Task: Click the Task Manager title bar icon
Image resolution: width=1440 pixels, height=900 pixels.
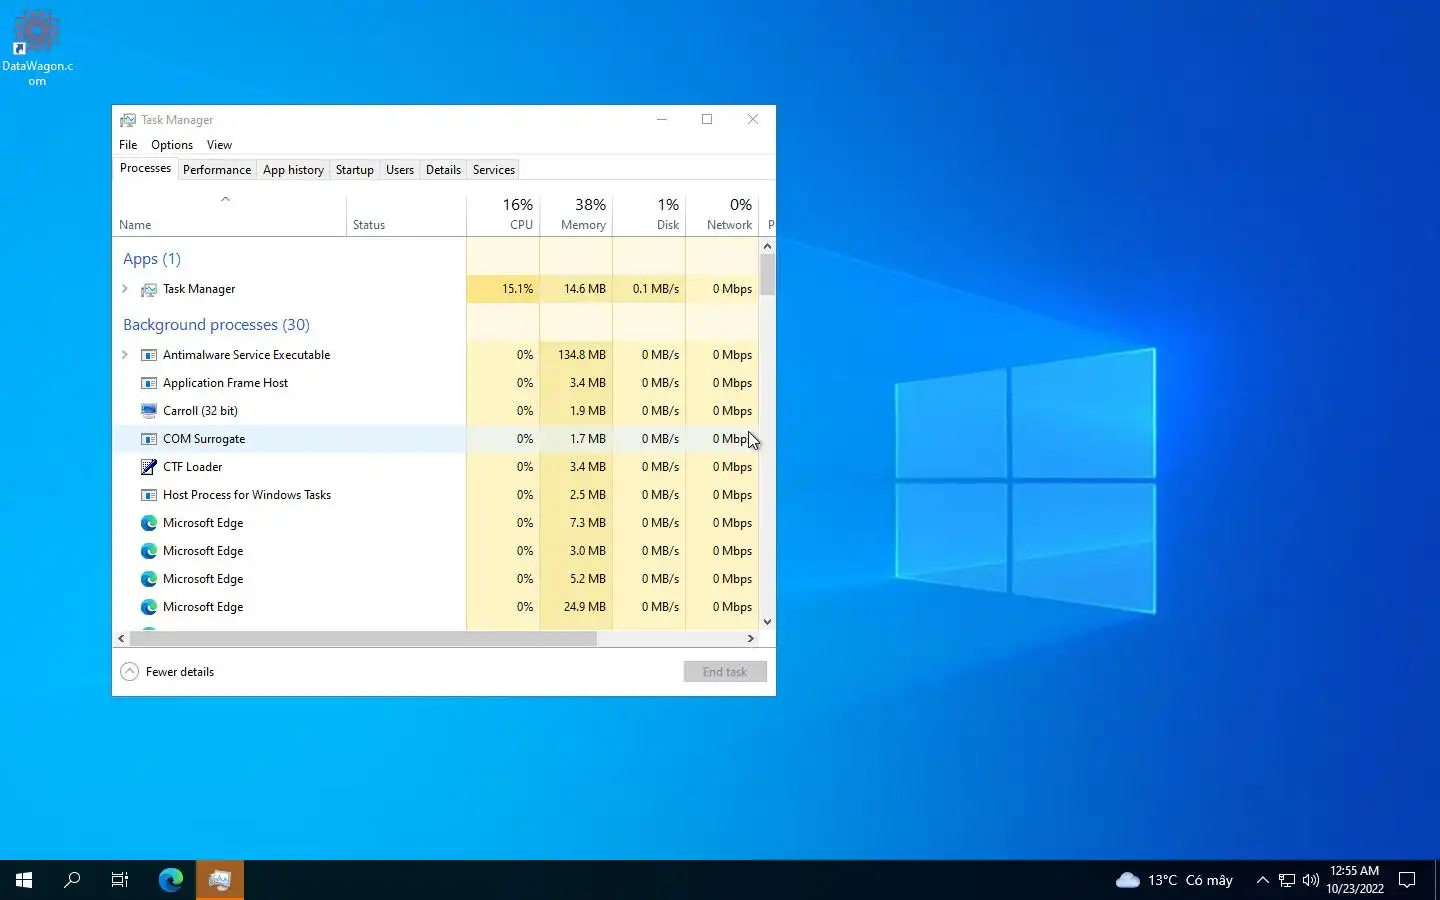Action: 128,120
